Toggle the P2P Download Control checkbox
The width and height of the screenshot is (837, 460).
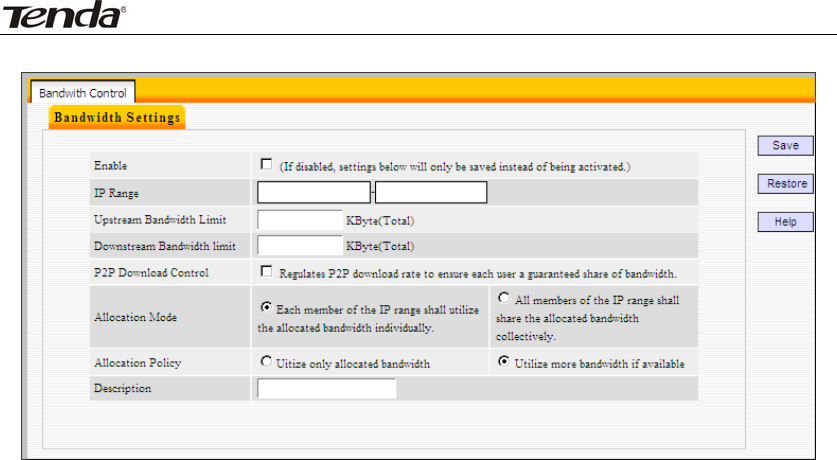266,271
